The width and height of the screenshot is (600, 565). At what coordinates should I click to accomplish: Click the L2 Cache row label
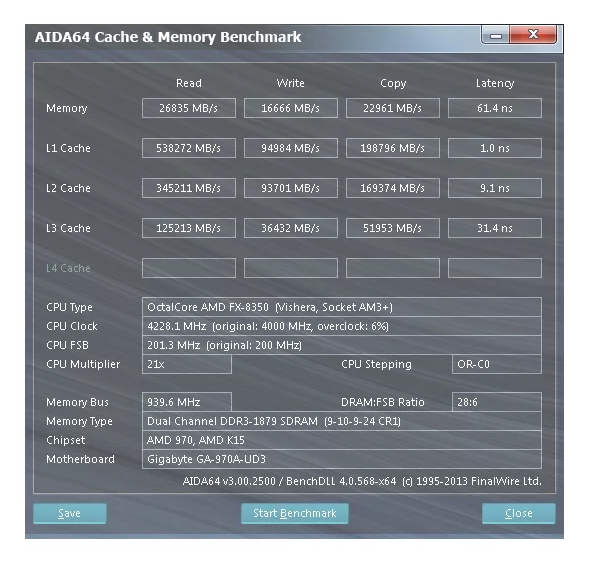[x=68, y=188]
